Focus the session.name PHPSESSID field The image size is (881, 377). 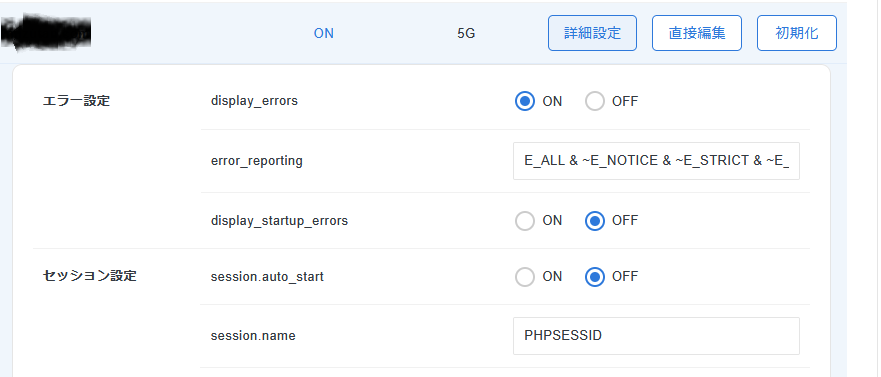(x=656, y=336)
